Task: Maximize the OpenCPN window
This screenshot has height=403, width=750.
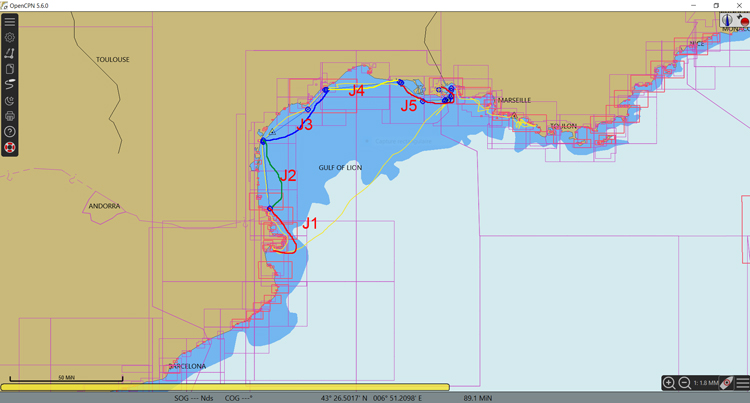Action: (x=716, y=6)
